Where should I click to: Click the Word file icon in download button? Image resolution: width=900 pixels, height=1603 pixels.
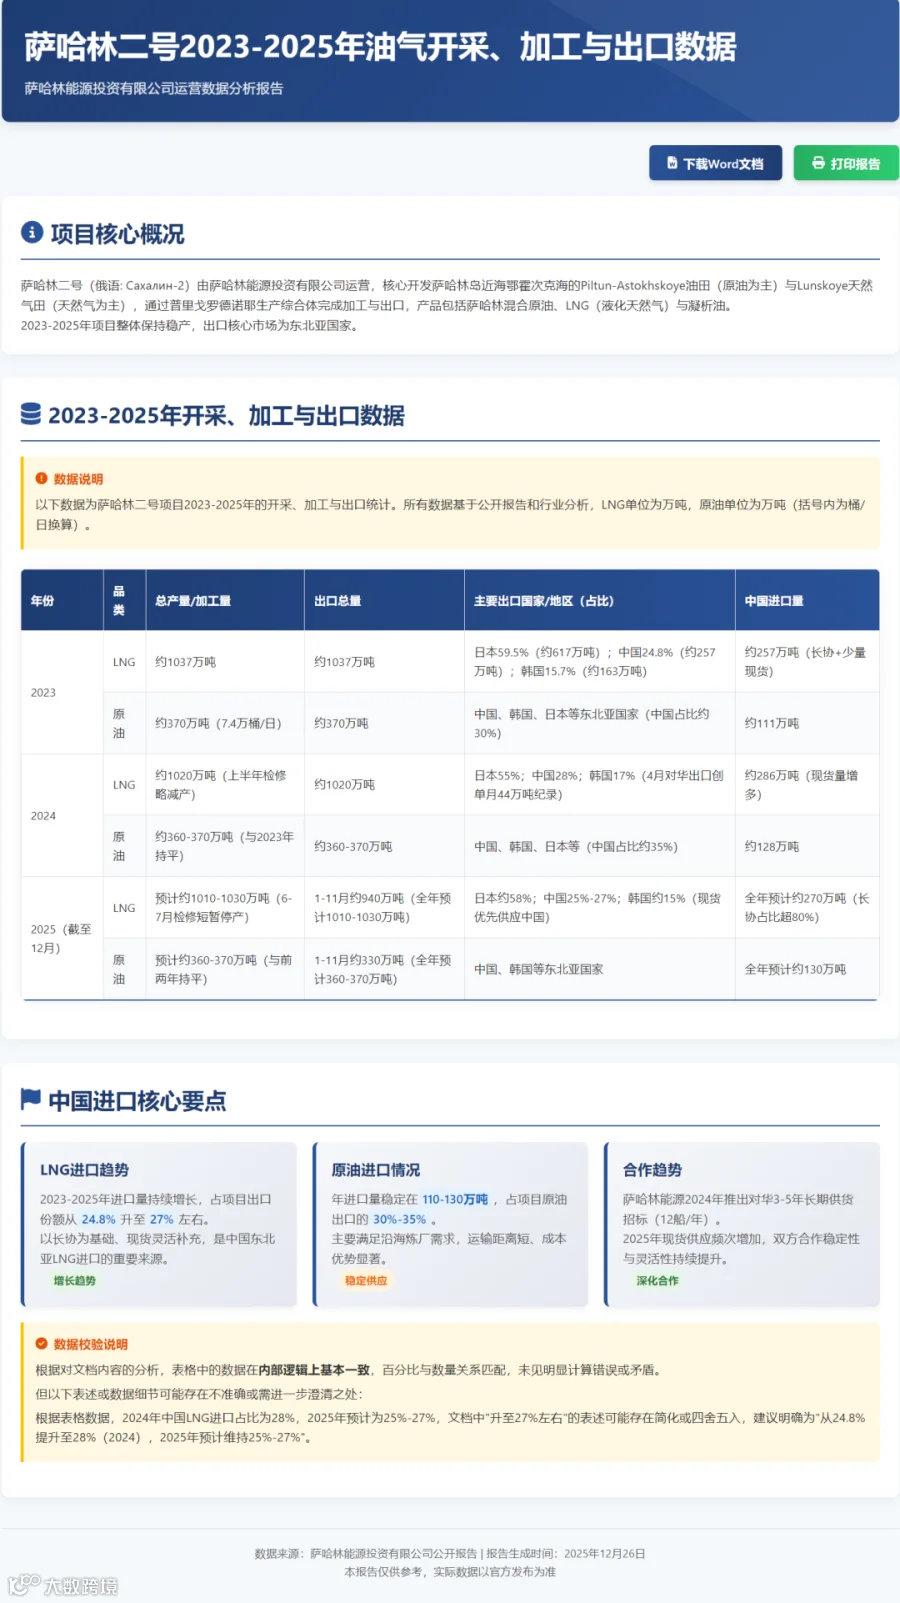click(x=672, y=163)
